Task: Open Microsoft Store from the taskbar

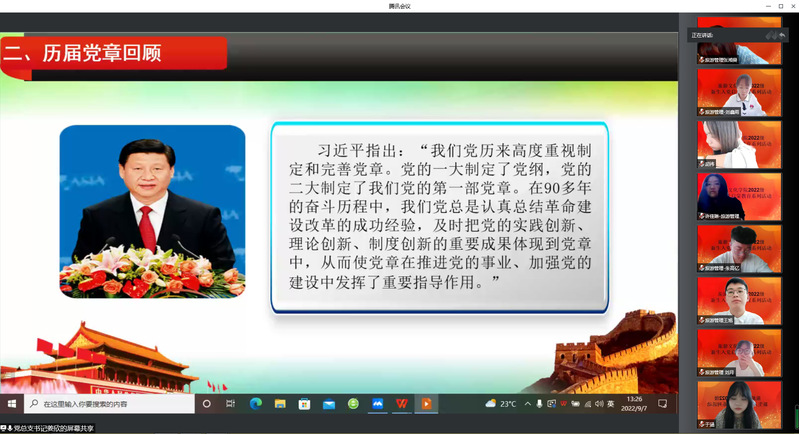Action: pyautogui.click(x=304, y=404)
